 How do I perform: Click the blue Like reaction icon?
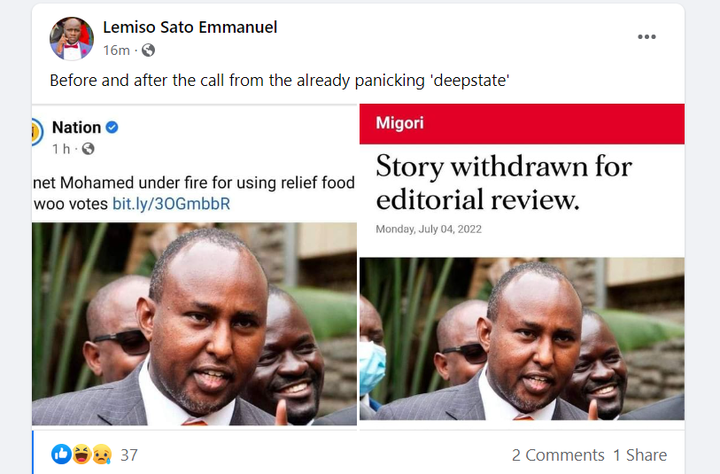click(61, 455)
